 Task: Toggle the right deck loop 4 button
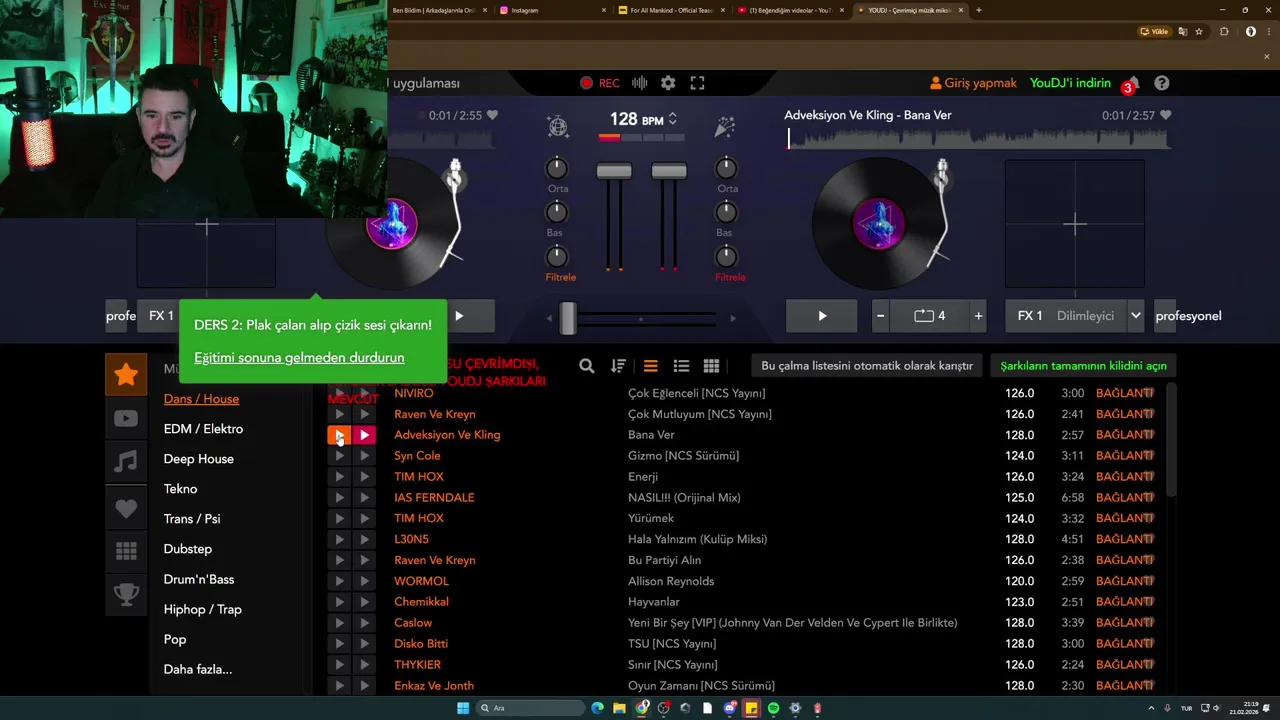click(x=929, y=316)
